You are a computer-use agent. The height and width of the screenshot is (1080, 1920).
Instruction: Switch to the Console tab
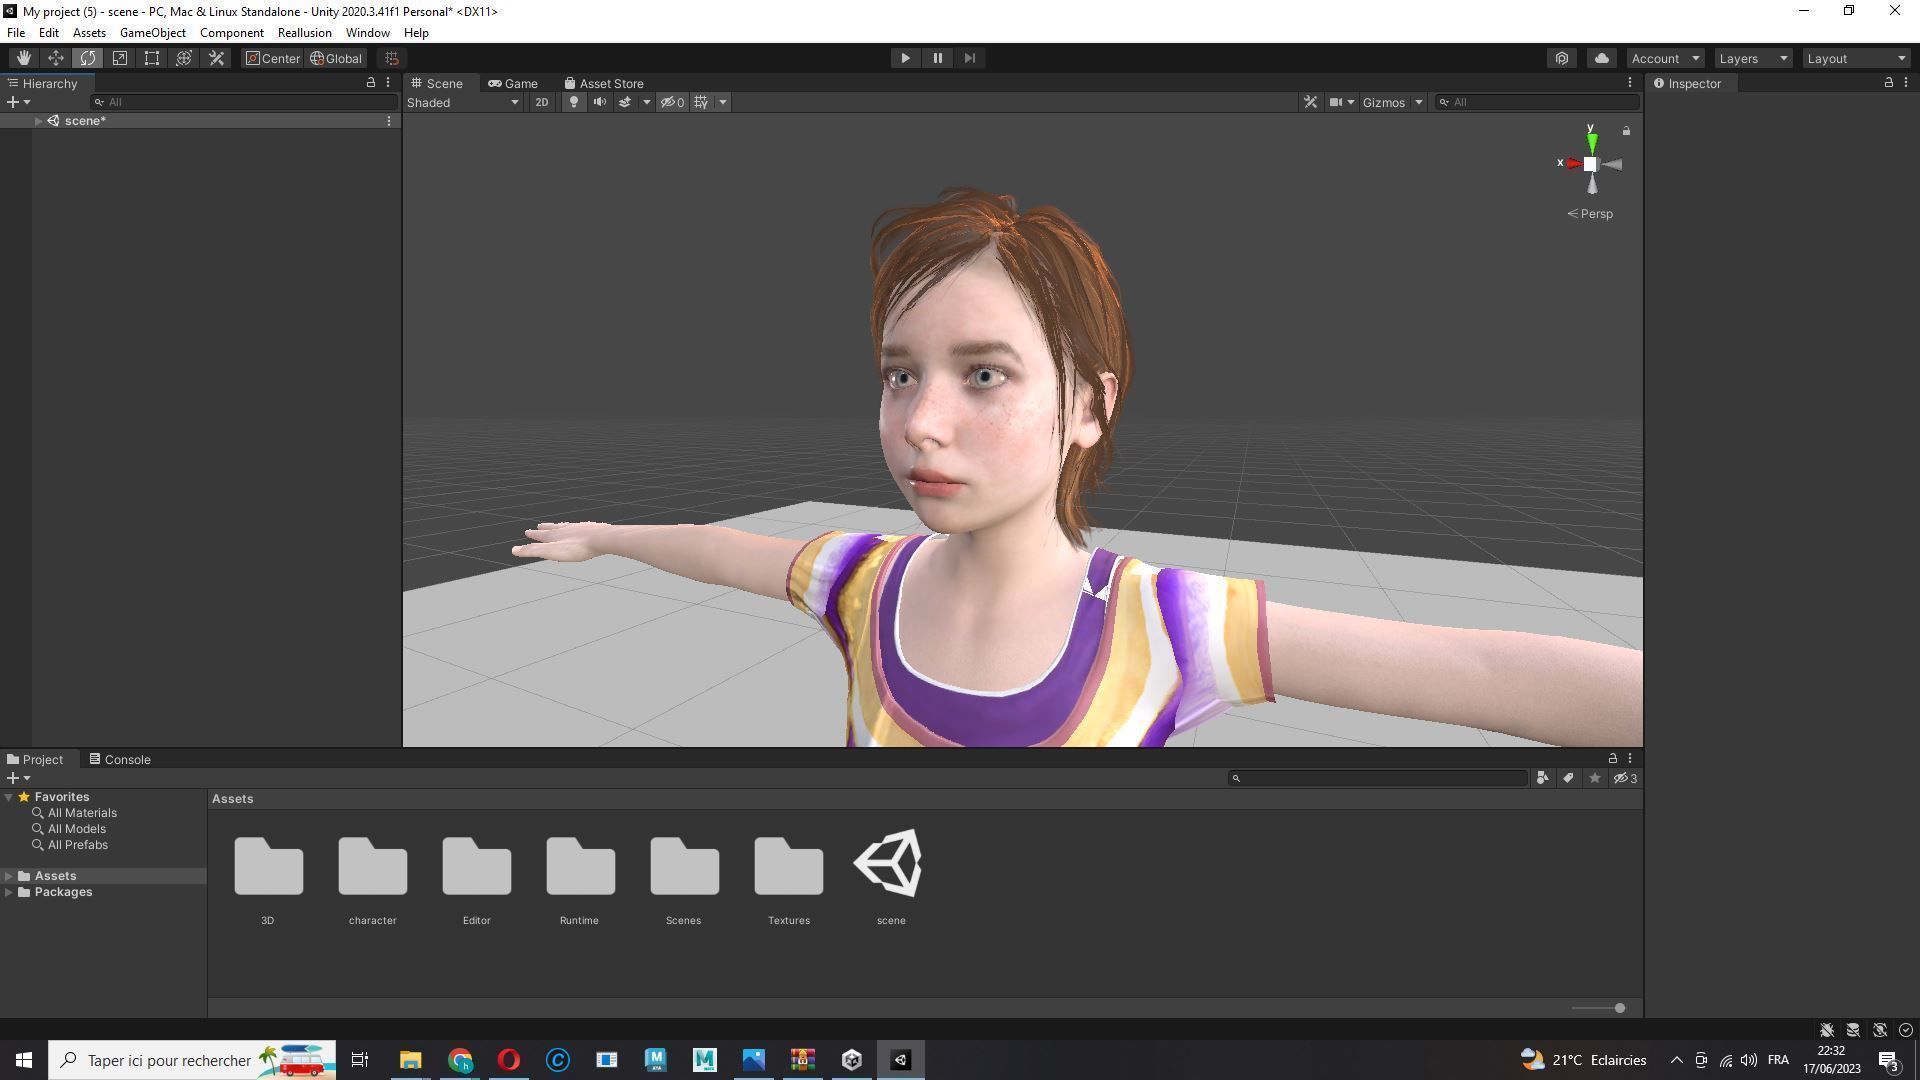pyautogui.click(x=120, y=759)
